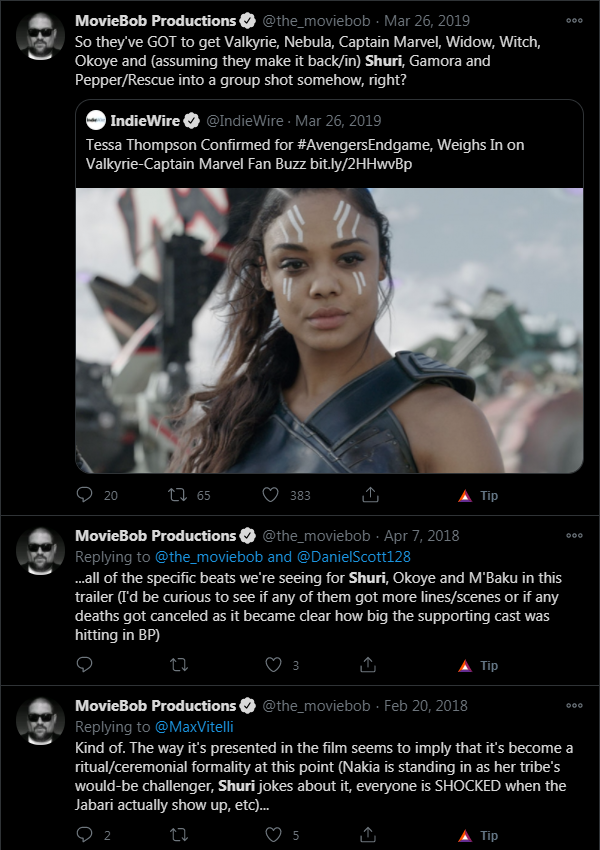
Task: Reply to the Feb 20, 2018 tweet
Action: point(85,834)
